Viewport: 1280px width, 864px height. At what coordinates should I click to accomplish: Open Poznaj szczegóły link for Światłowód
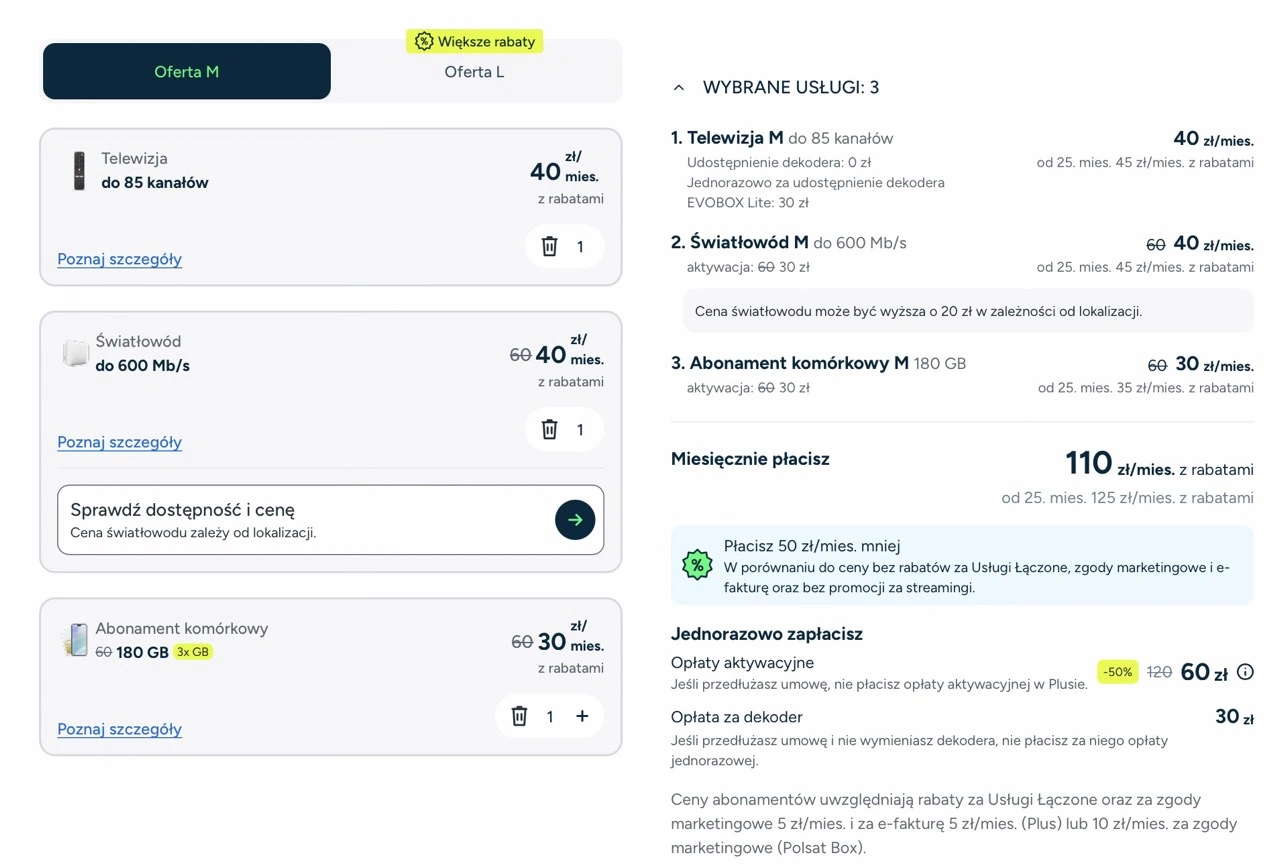[x=119, y=442]
